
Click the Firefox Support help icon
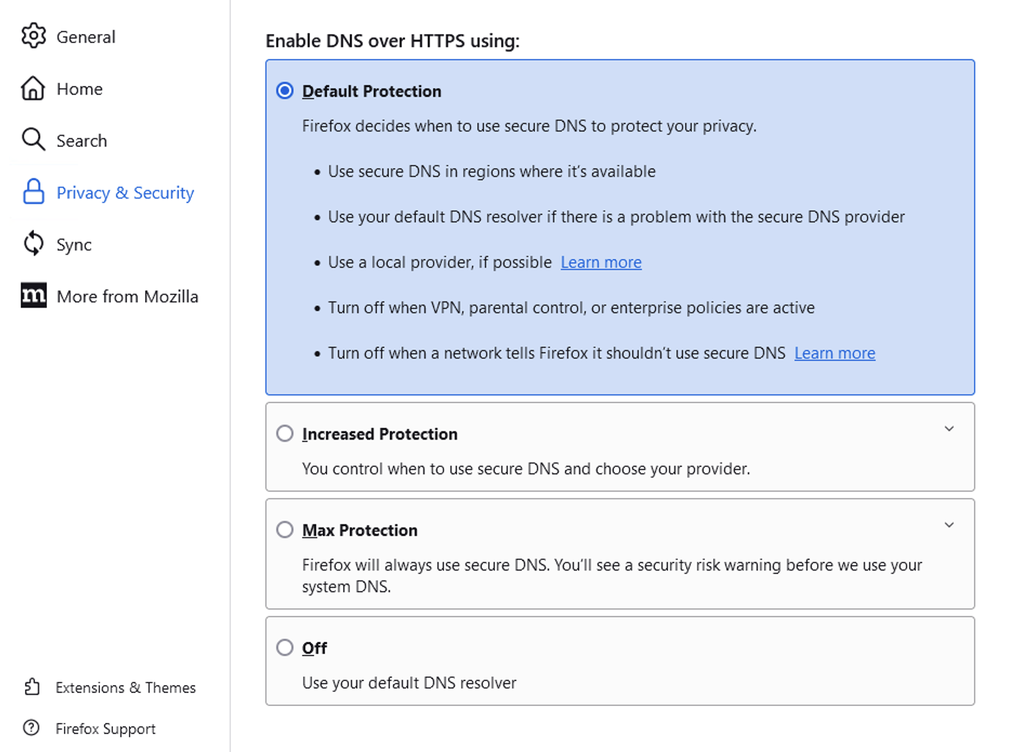(32, 728)
